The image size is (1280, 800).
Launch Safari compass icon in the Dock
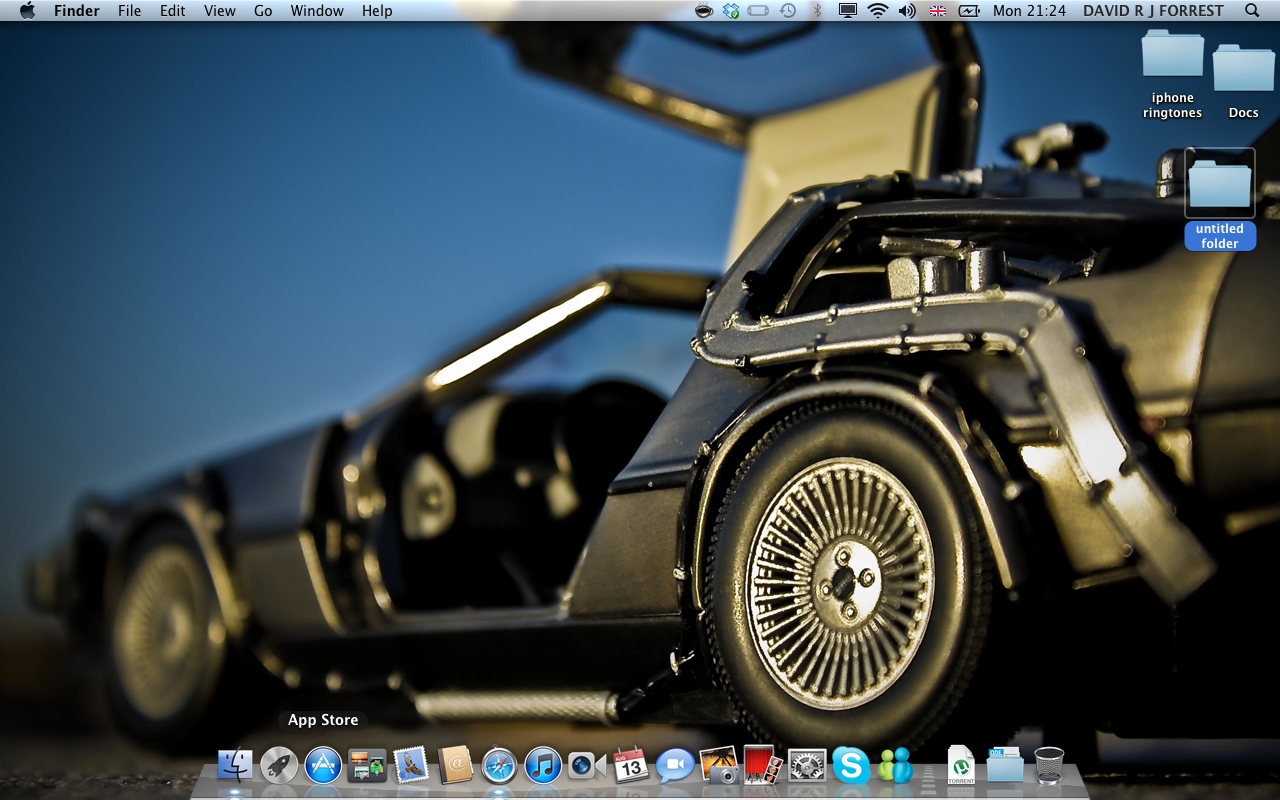(x=499, y=766)
